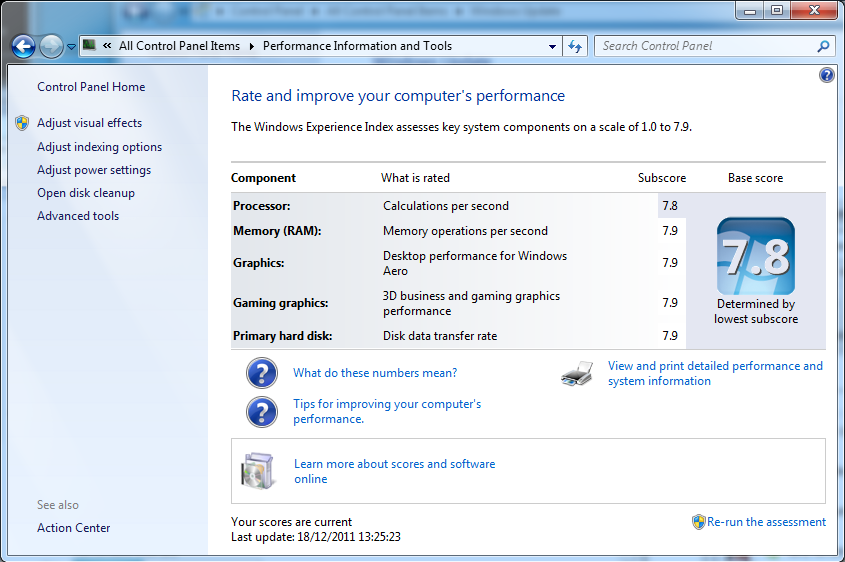Open Advanced tools
This screenshot has width=845, height=562.
(x=78, y=216)
